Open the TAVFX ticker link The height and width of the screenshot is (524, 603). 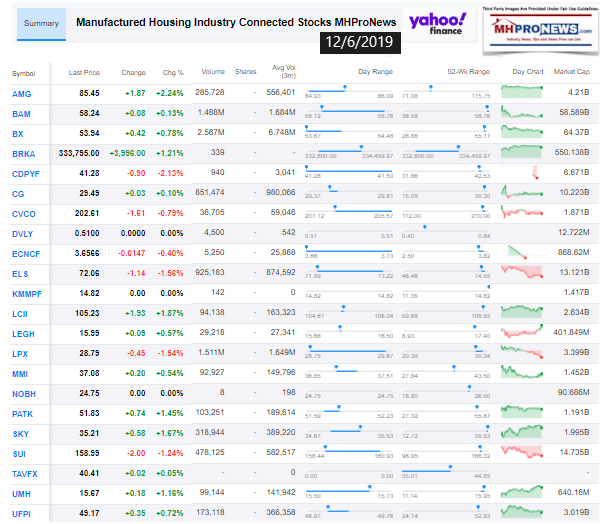(25, 474)
